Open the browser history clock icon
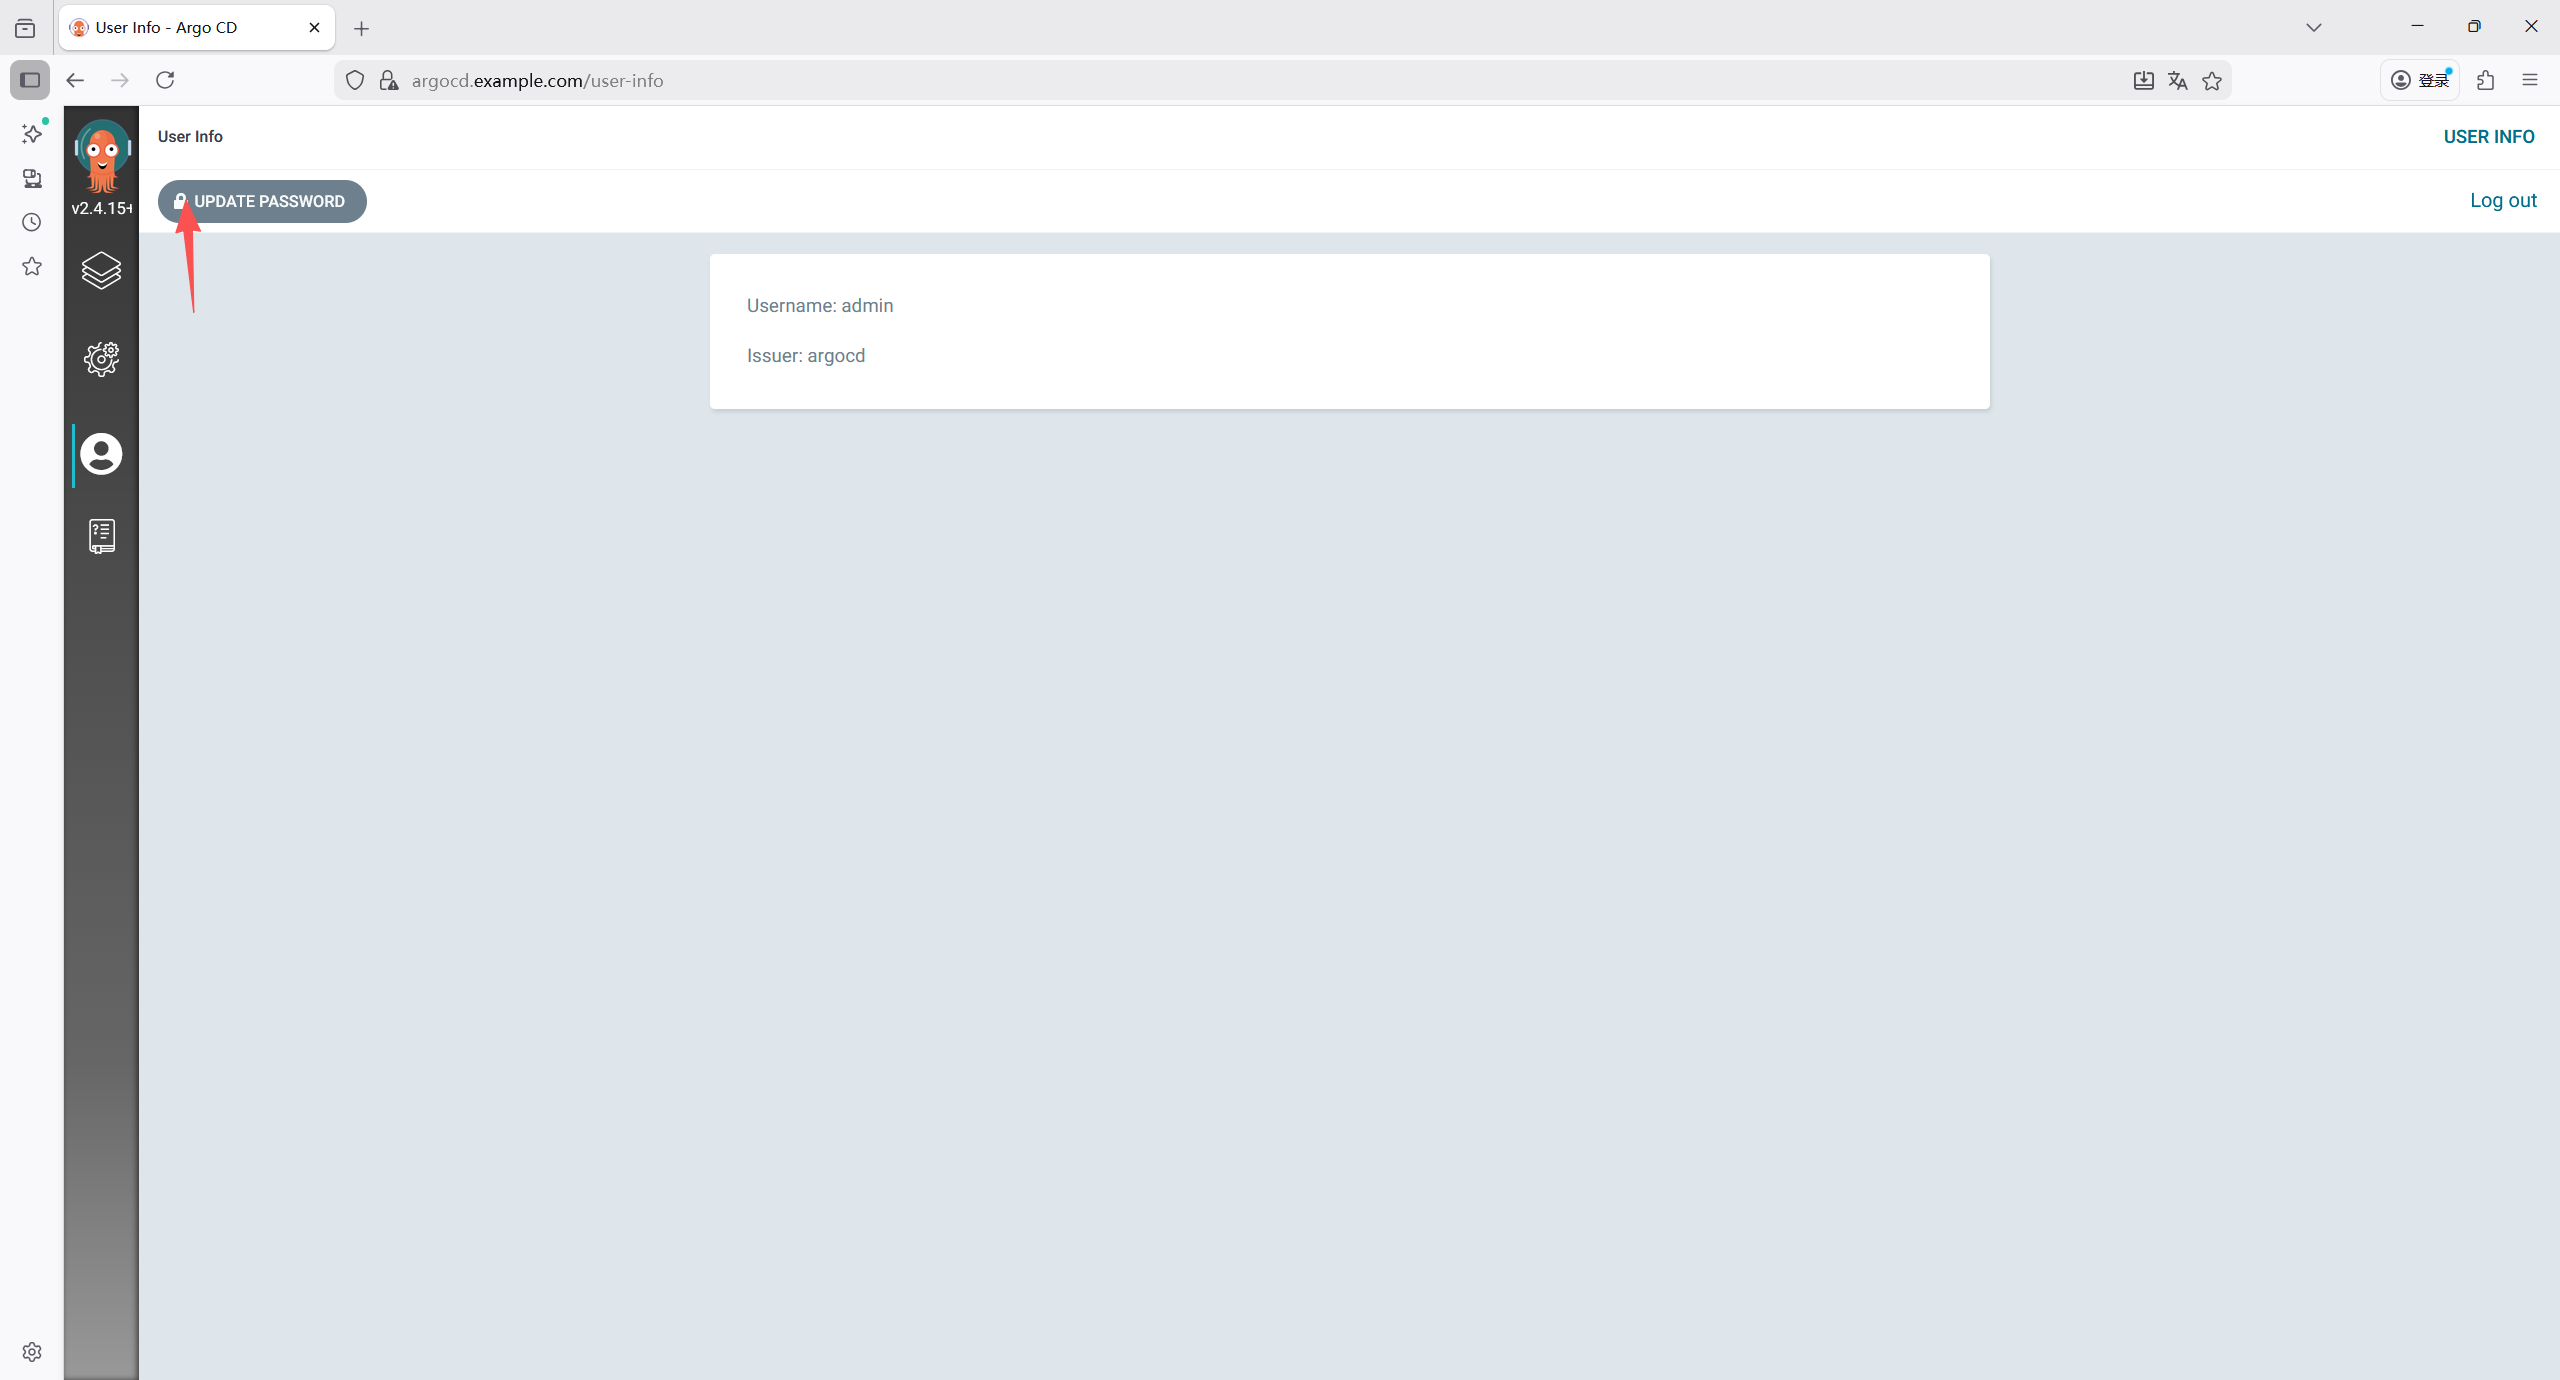Image resolution: width=2560 pixels, height=1380 pixels. 32,222
